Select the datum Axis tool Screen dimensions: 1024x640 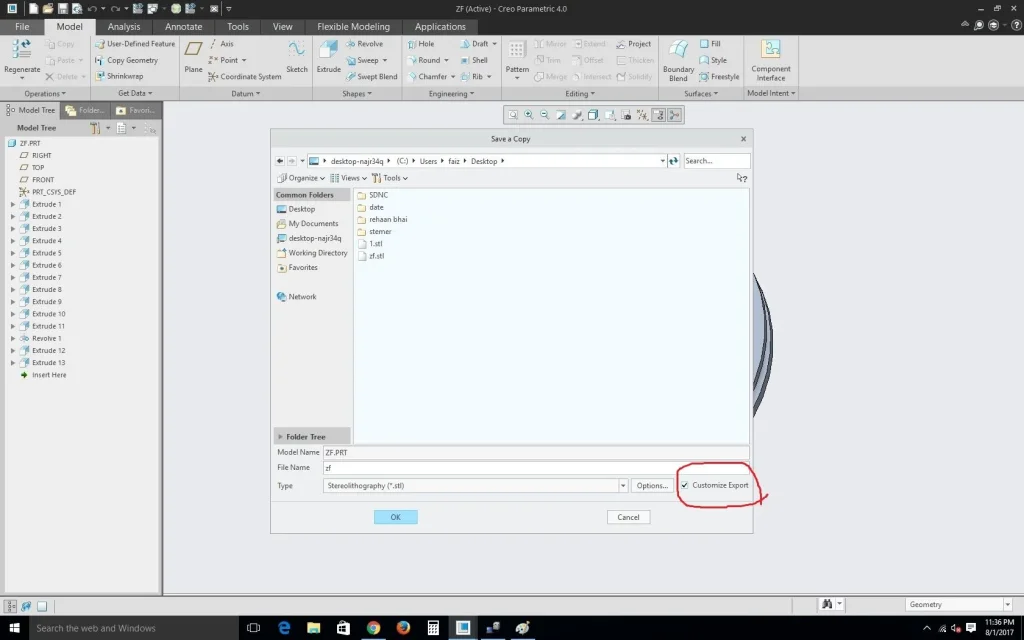pyautogui.click(x=221, y=44)
